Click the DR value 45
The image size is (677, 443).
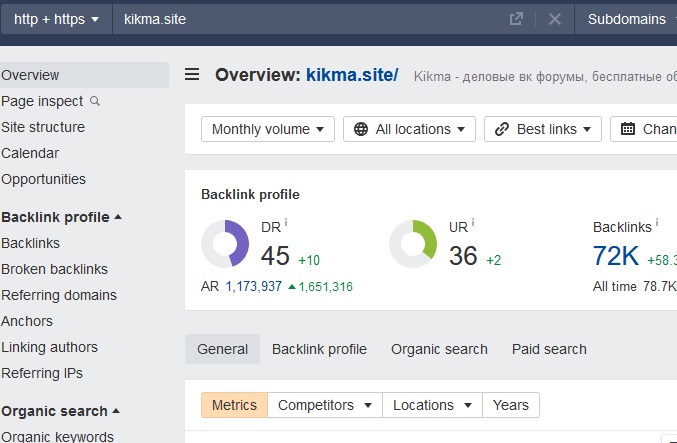pos(275,256)
